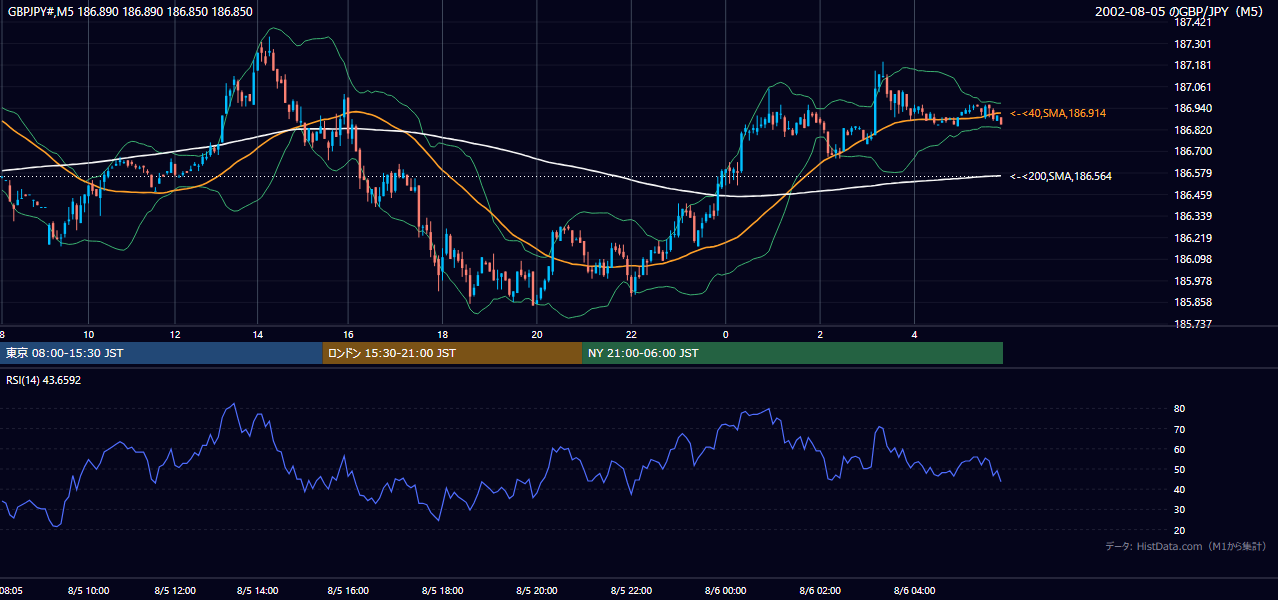Select the ロンドン 15:30-21:00 JST session bar
Screen dimensions: 1278x600
pos(452,353)
